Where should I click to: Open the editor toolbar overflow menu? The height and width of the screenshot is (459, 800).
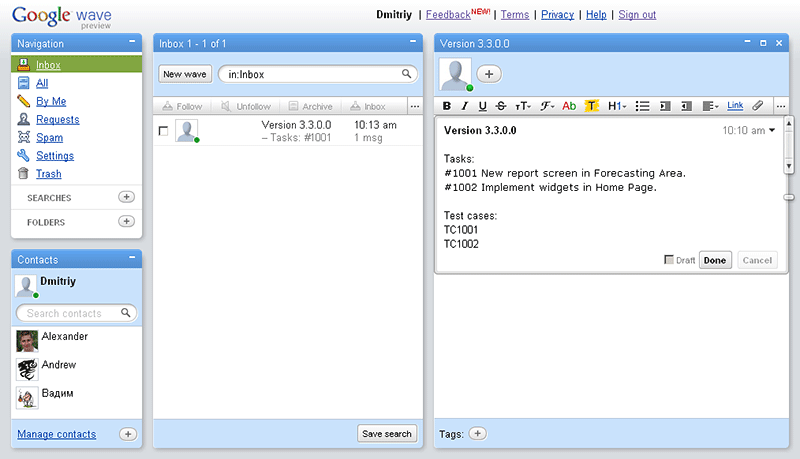click(x=781, y=106)
